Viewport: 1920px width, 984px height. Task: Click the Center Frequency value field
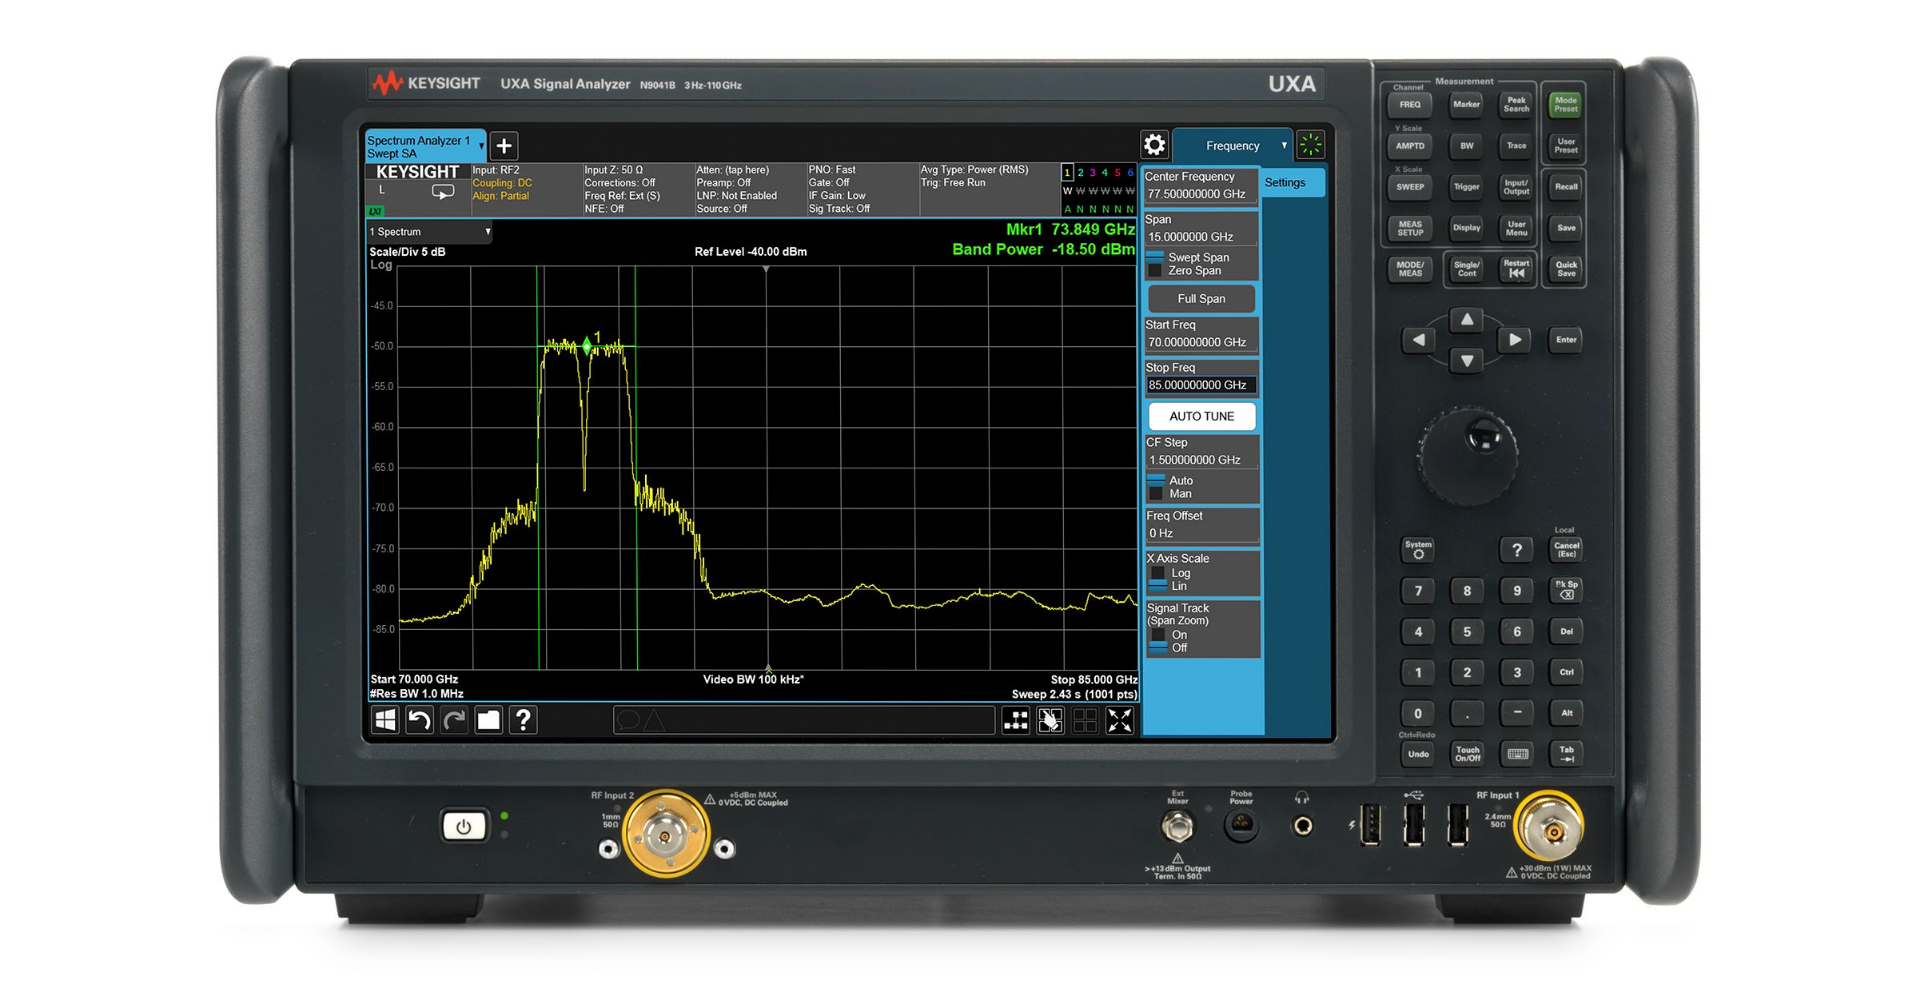(1201, 194)
